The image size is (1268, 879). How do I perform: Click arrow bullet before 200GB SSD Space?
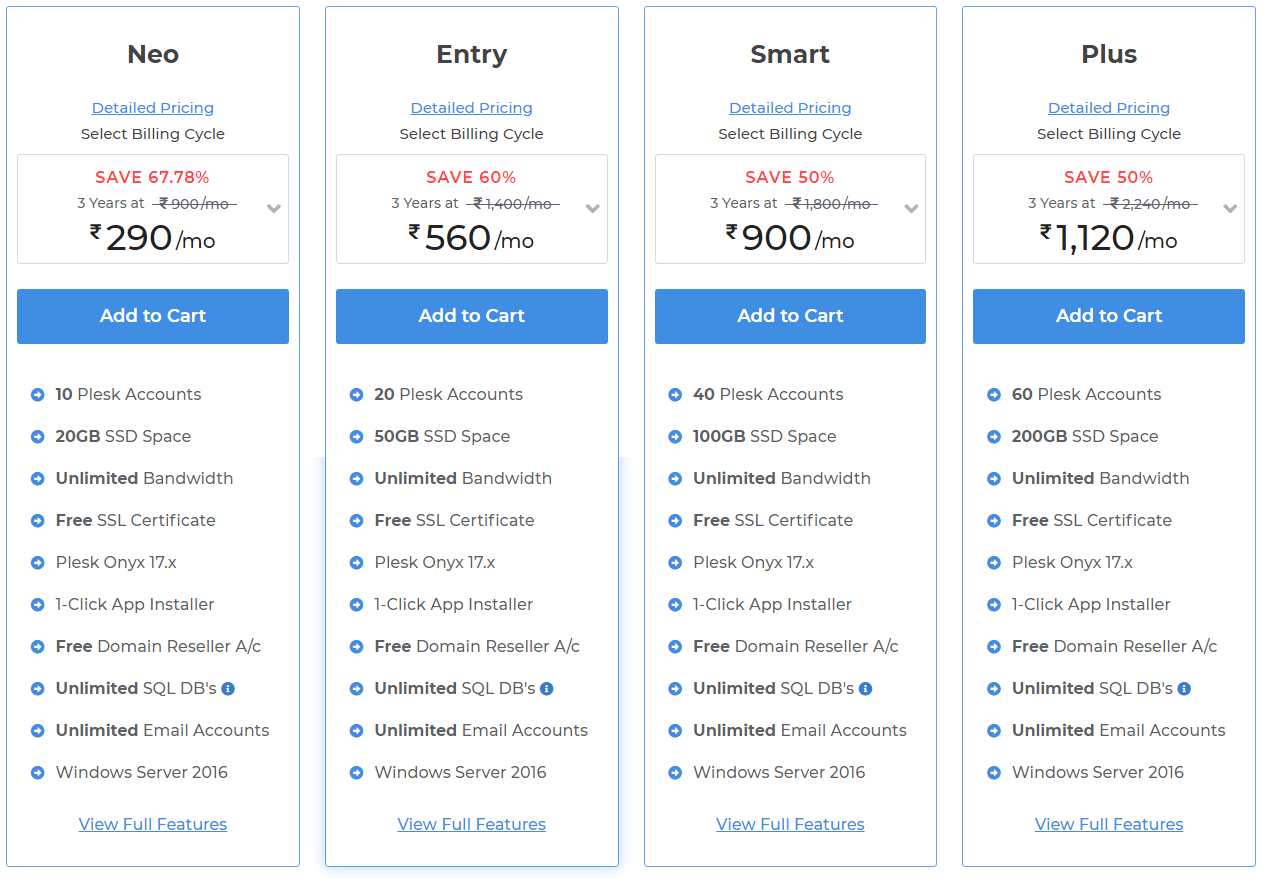tap(994, 437)
